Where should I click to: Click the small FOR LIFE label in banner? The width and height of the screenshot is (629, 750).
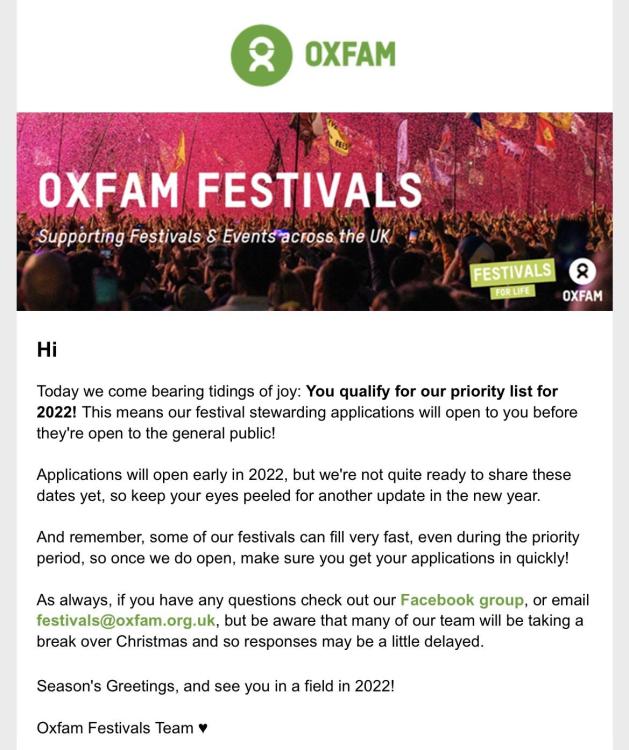512,291
